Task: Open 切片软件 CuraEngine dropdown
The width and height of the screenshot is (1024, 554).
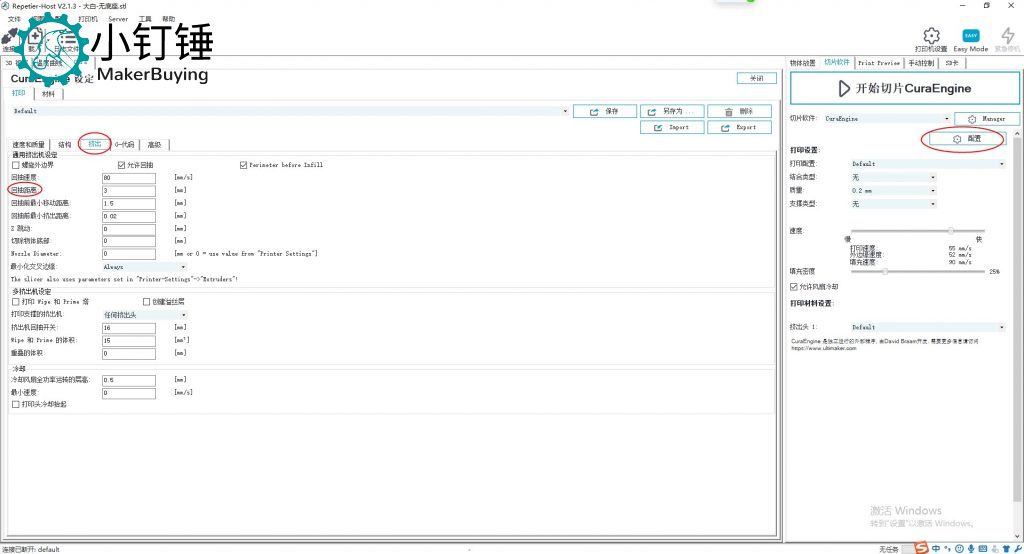Action: point(887,119)
